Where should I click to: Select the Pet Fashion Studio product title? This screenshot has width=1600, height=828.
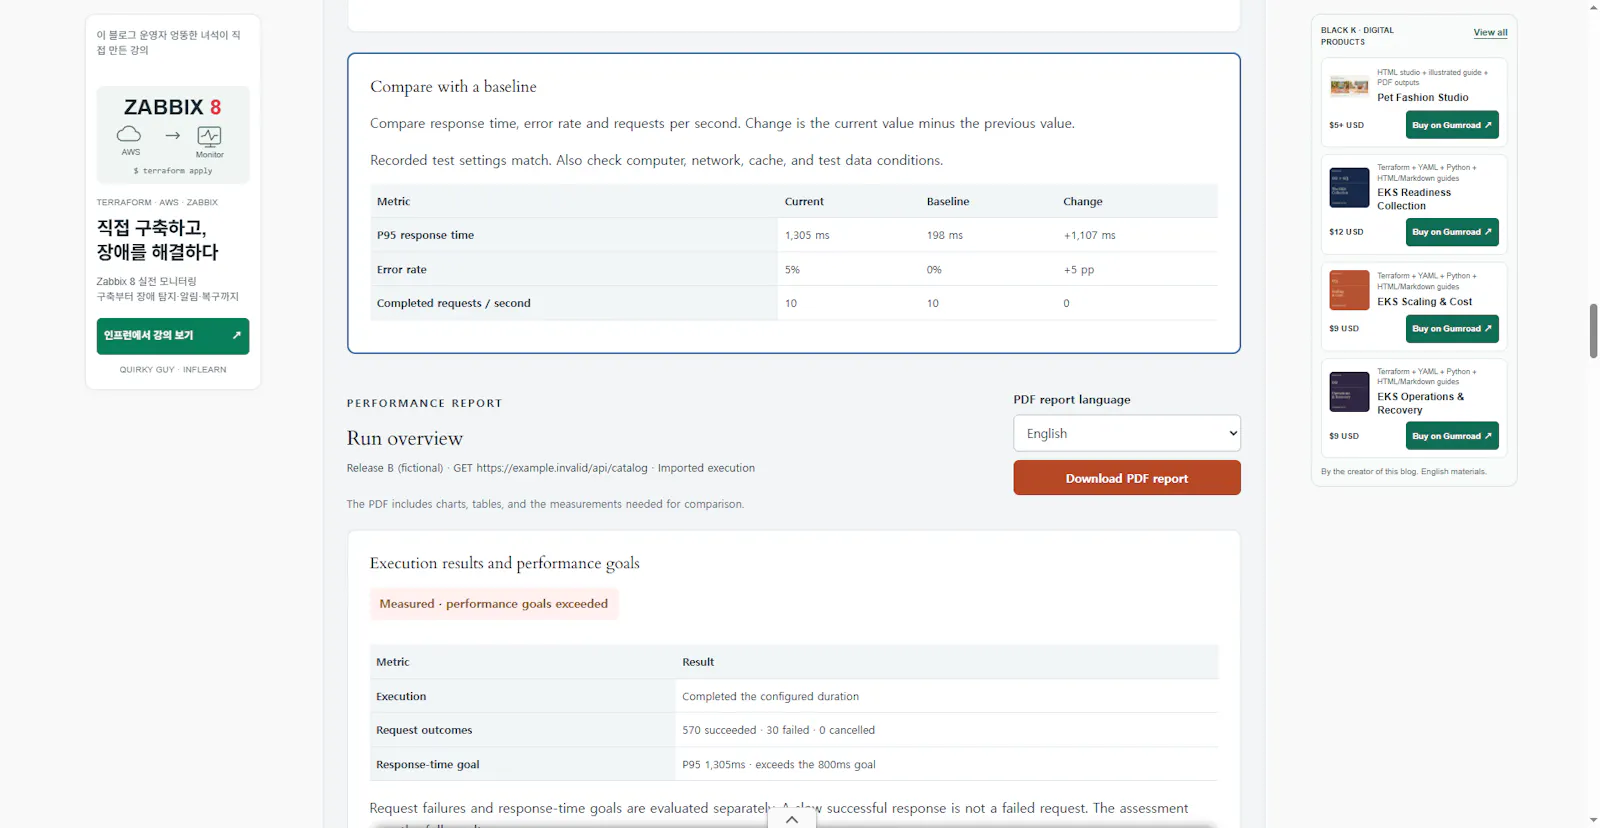click(1423, 98)
